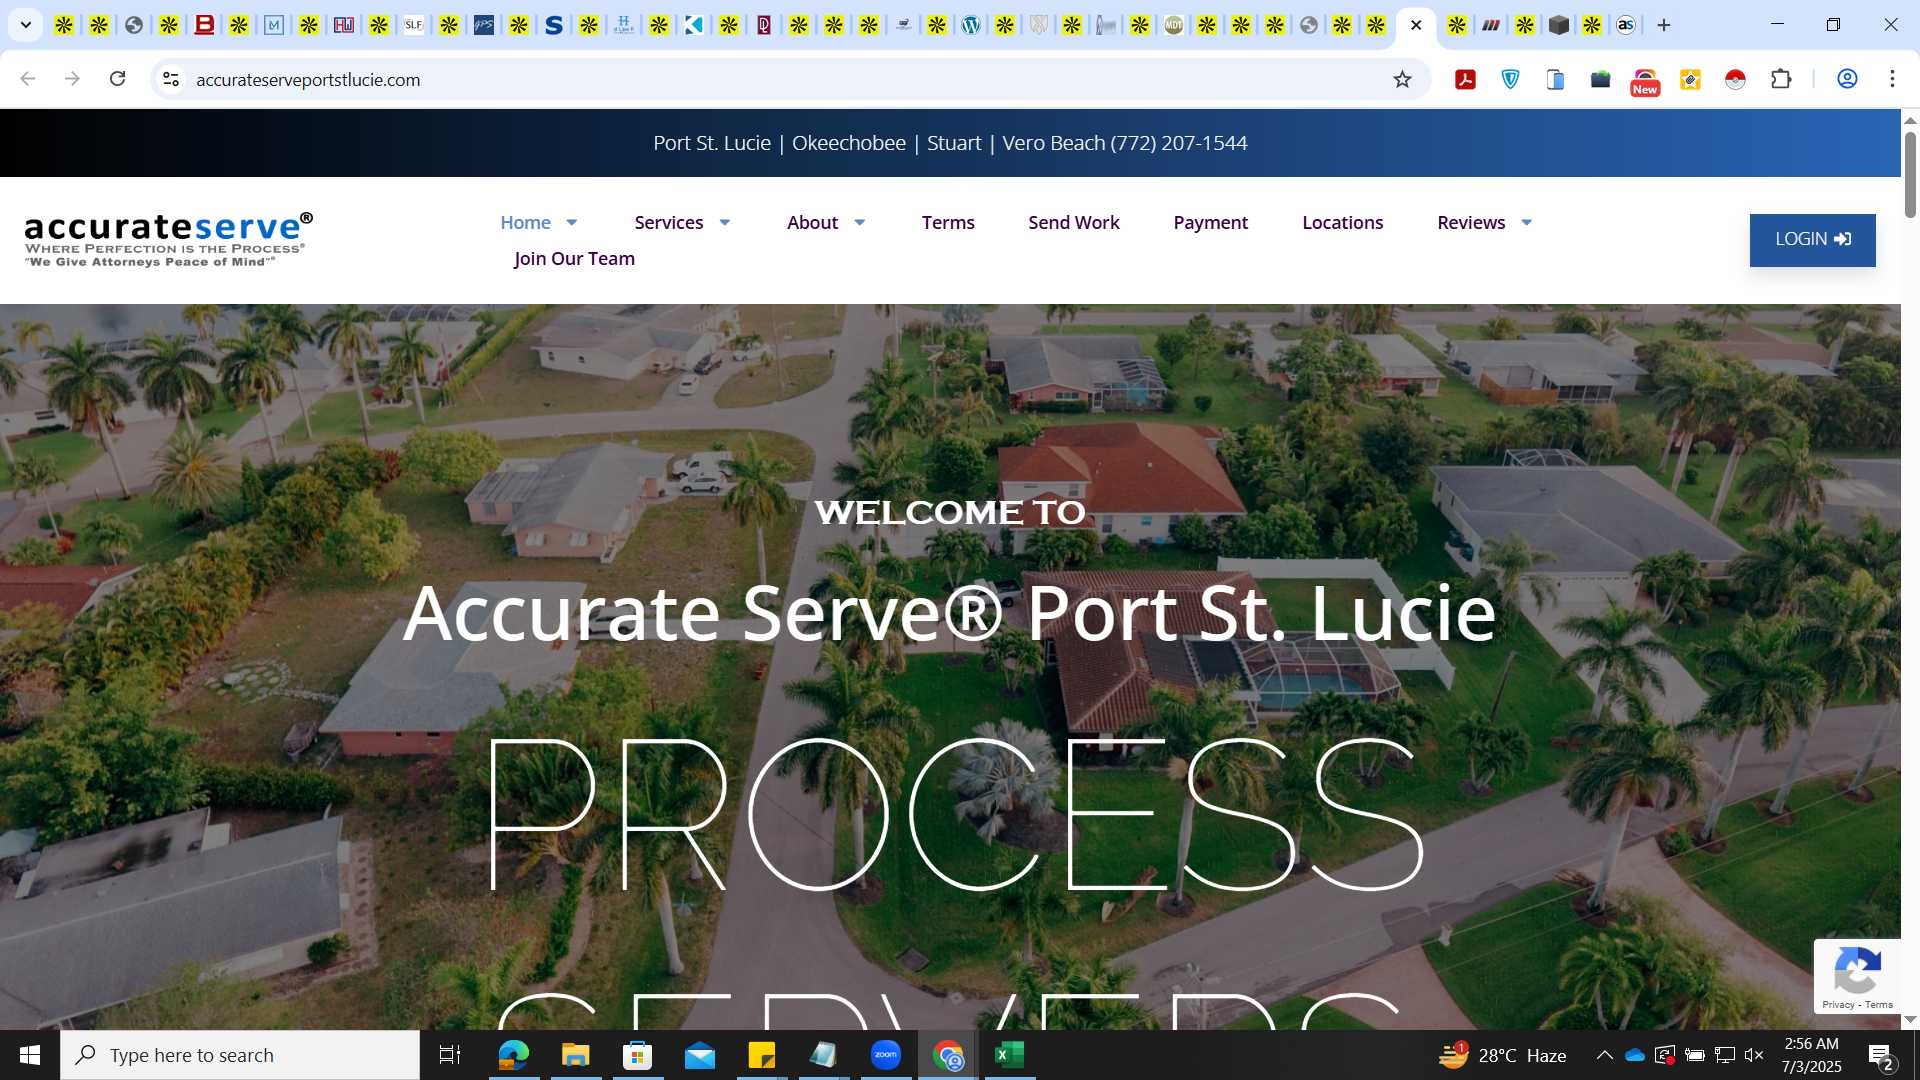Click the accurateserve logo
1920x1080 pixels.
(x=168, y=240)
